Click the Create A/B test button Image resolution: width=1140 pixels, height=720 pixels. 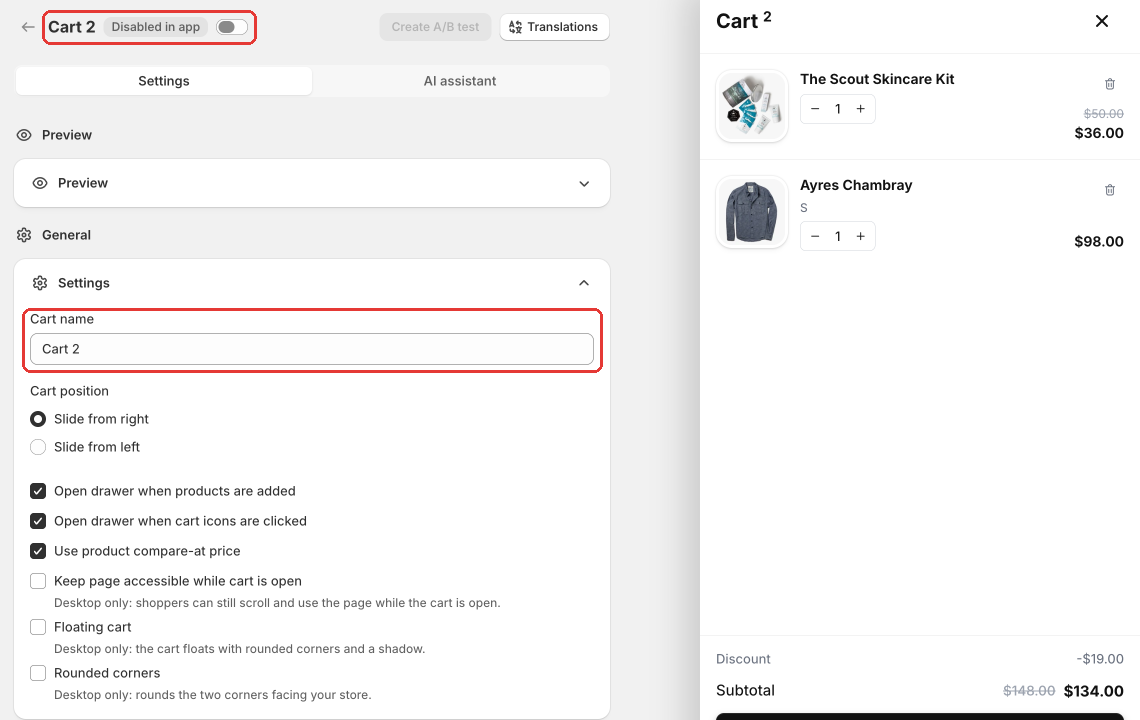click(435, 27)
